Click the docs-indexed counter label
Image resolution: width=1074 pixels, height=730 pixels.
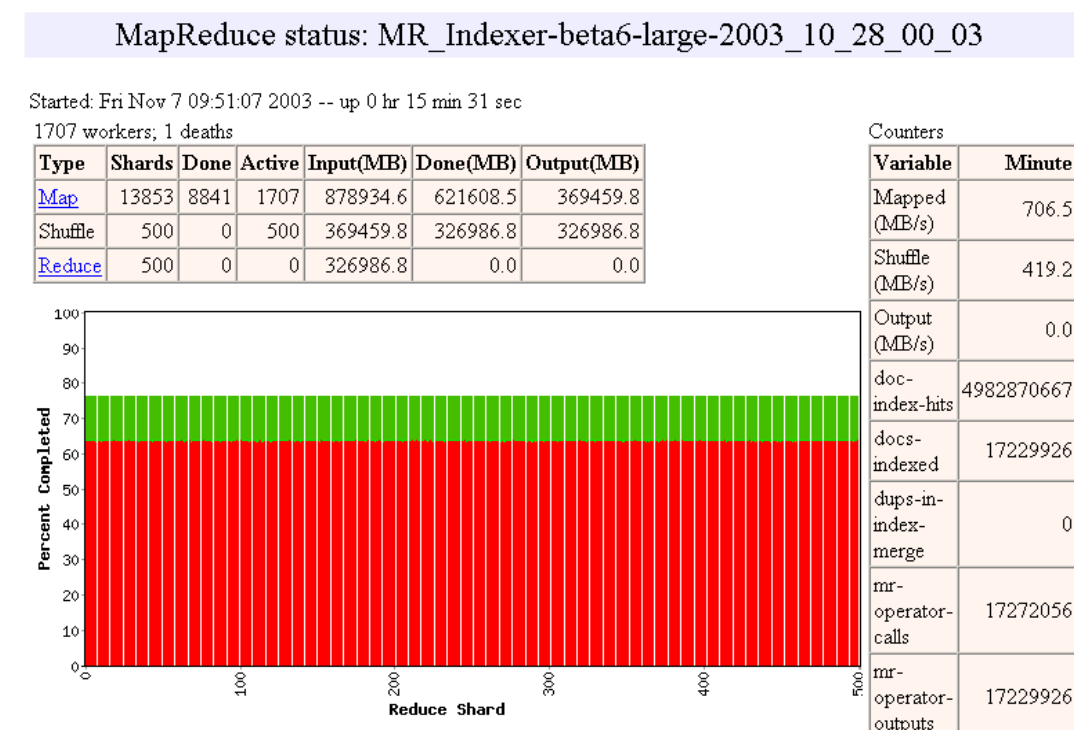(906, 451)
